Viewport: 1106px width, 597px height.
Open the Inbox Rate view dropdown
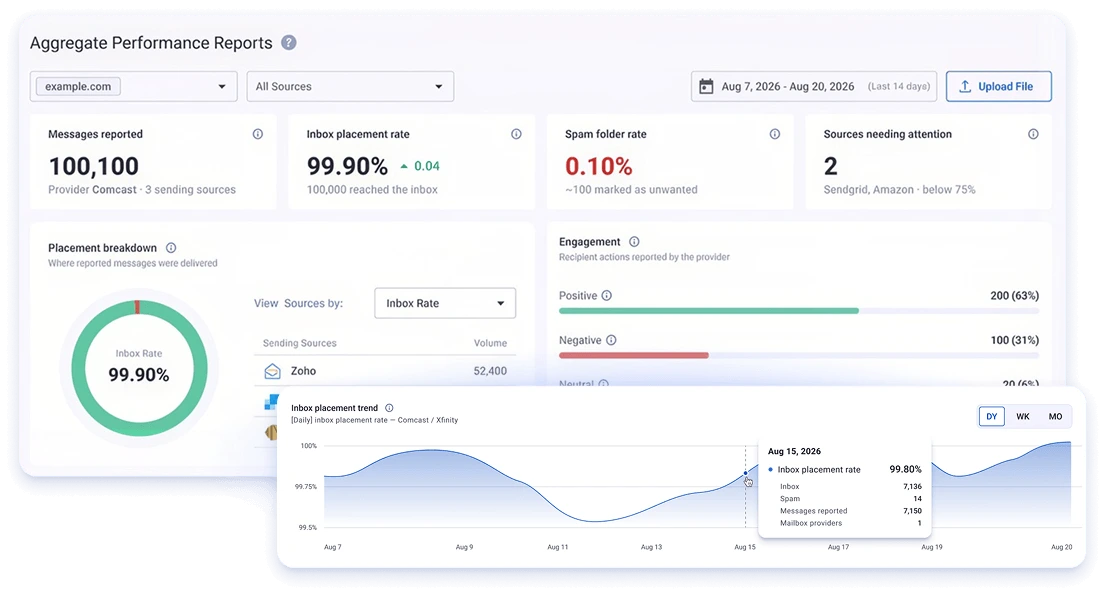[445, 303]
